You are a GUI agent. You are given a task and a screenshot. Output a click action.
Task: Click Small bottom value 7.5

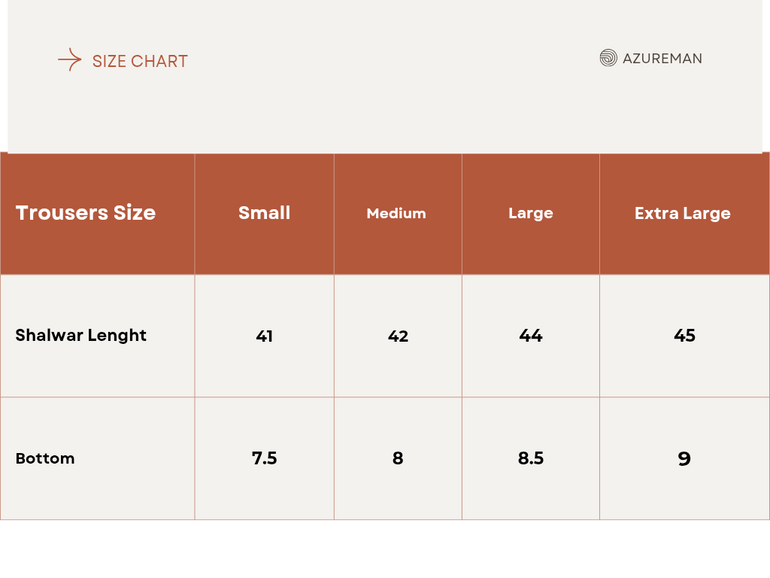[264, 459]
